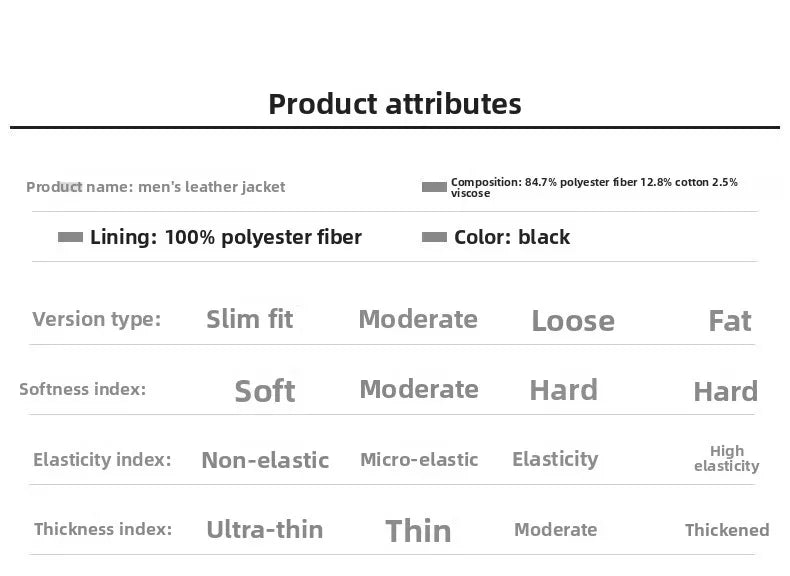Choose the Thickened option
The height and width of the screenshot is (576, 790).
(x=727, y=530)
